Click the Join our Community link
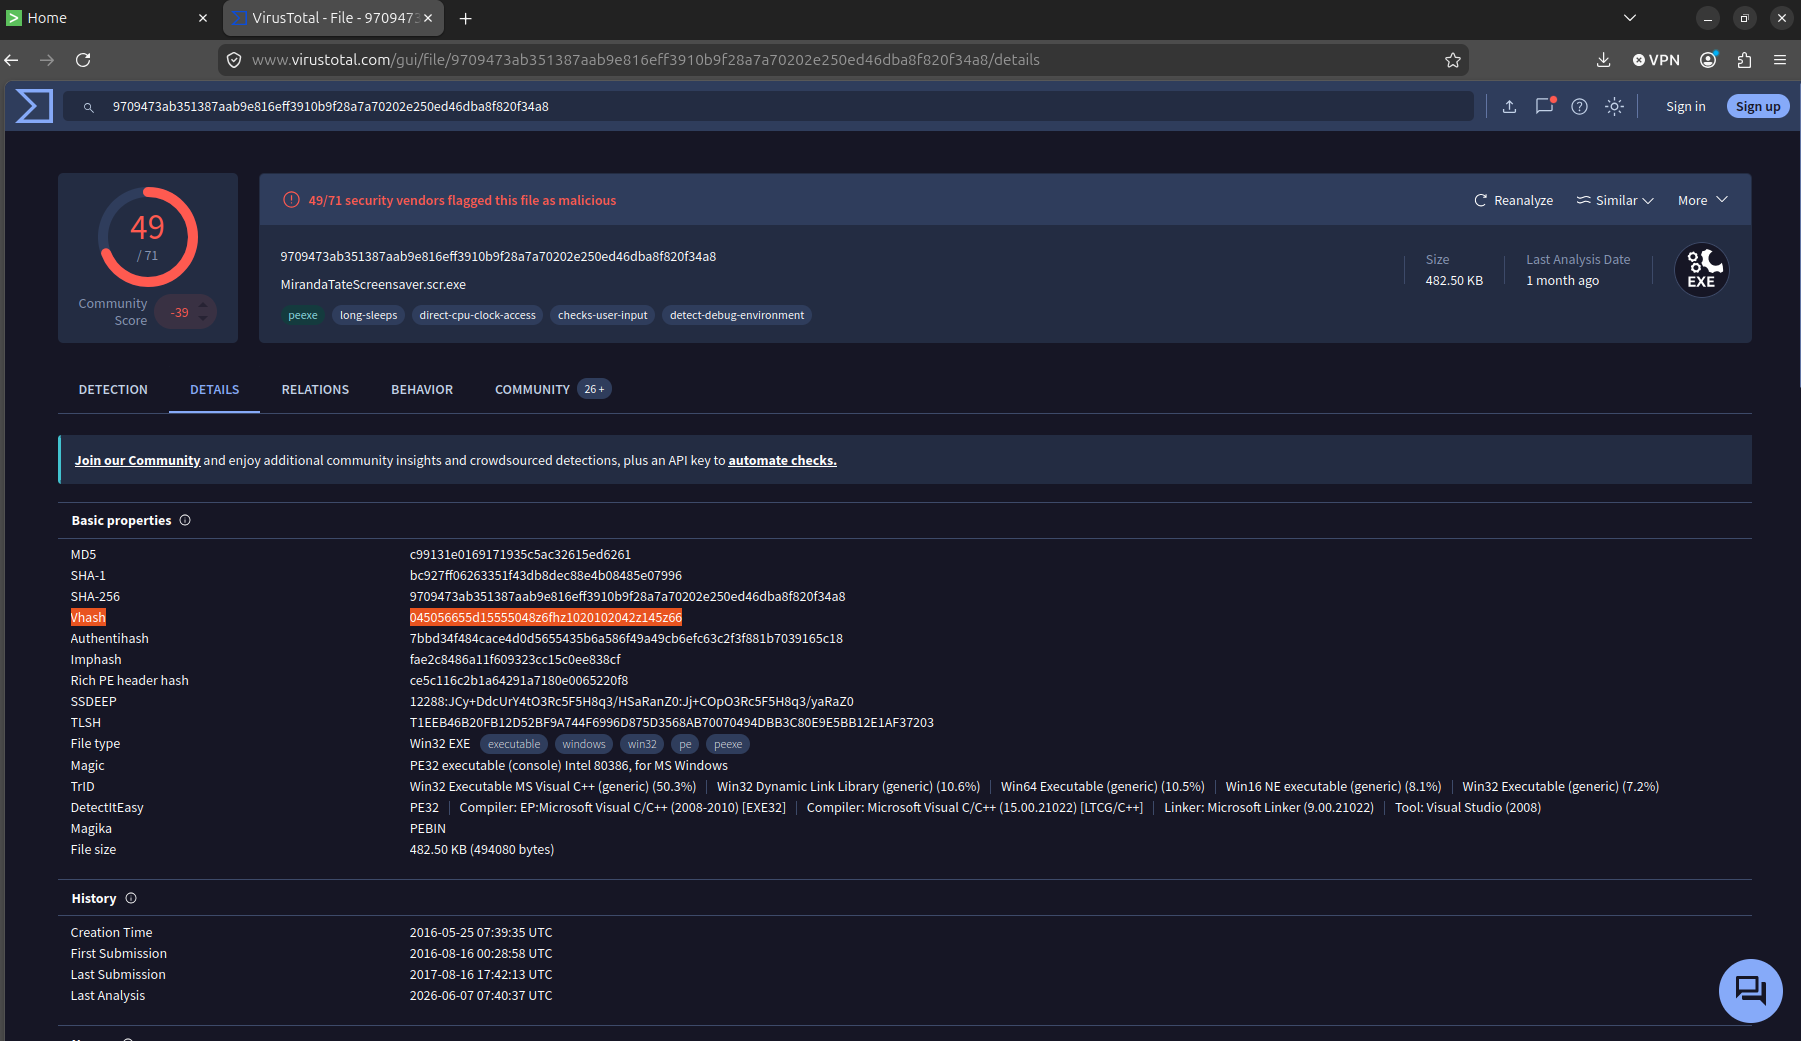 pos(137,460)
